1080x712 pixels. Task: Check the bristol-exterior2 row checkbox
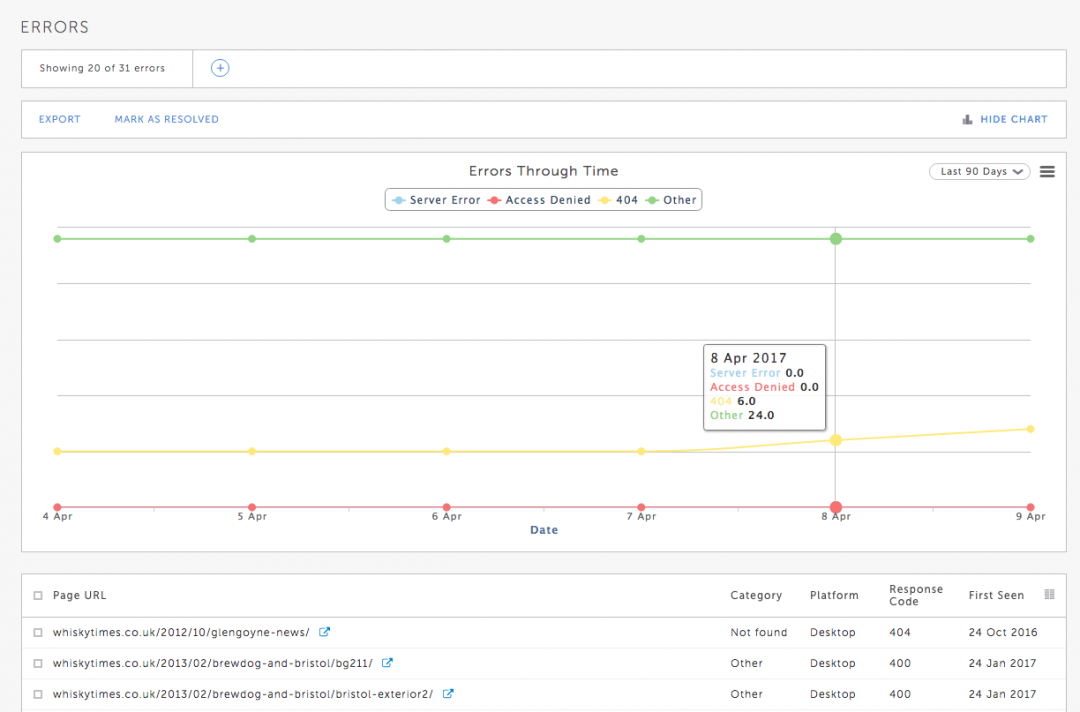[x=38, y=694]
